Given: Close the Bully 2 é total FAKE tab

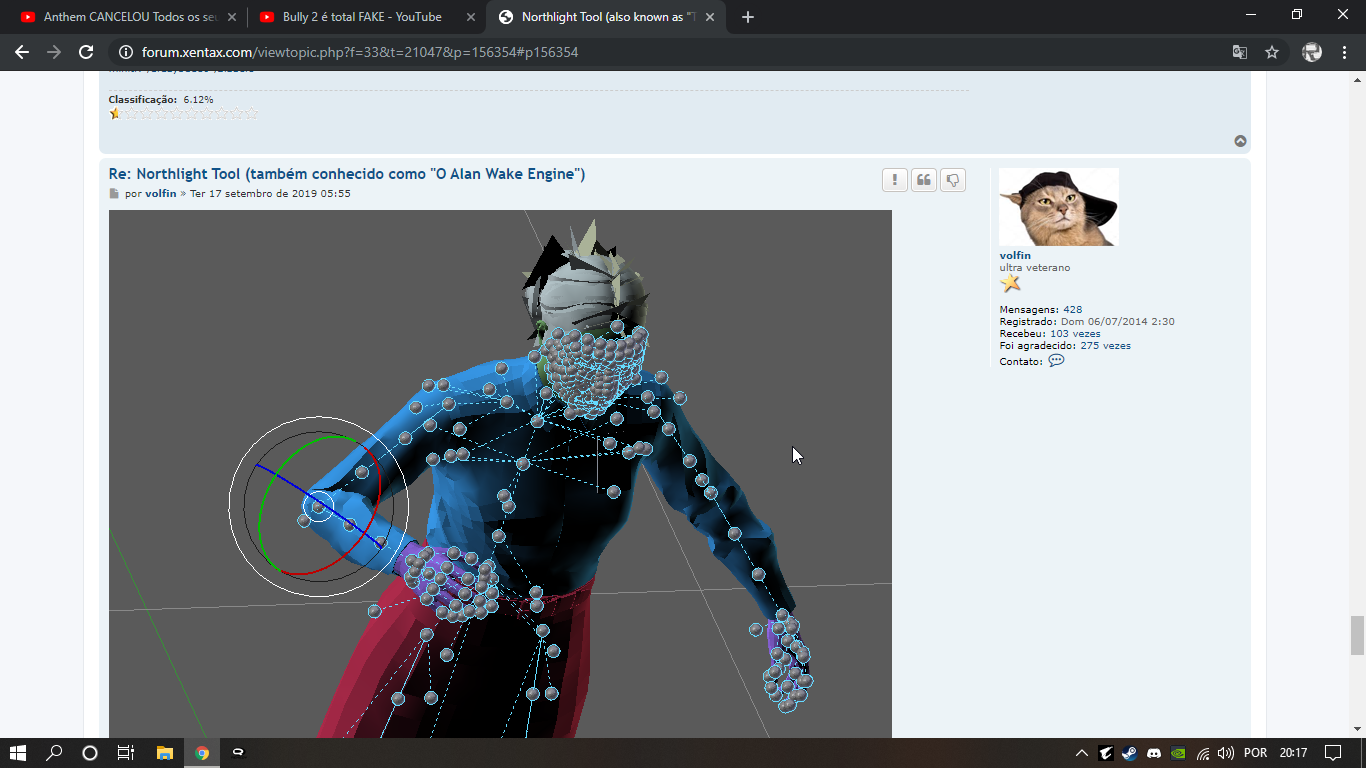Looking at the screenshot, I should pos(470,17).
